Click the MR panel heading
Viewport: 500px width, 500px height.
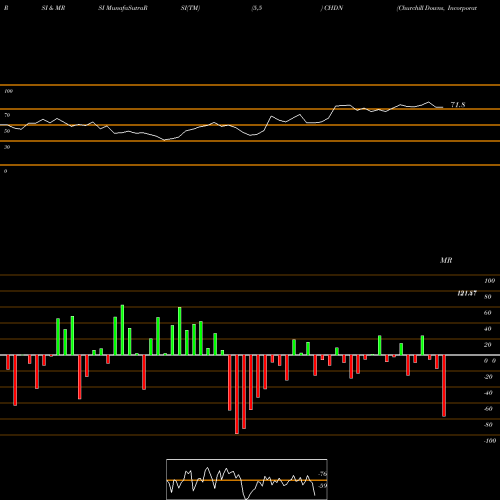coord(446,260)
